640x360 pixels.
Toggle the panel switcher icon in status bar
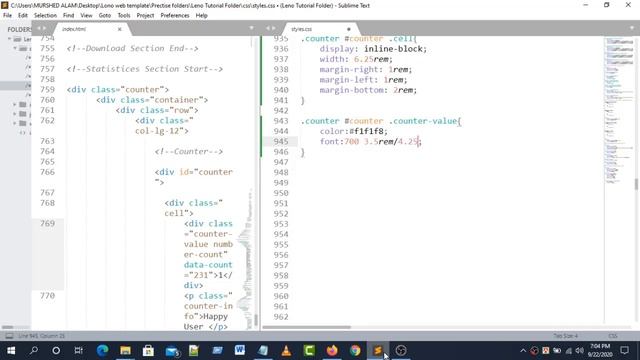tap(9, 336)
